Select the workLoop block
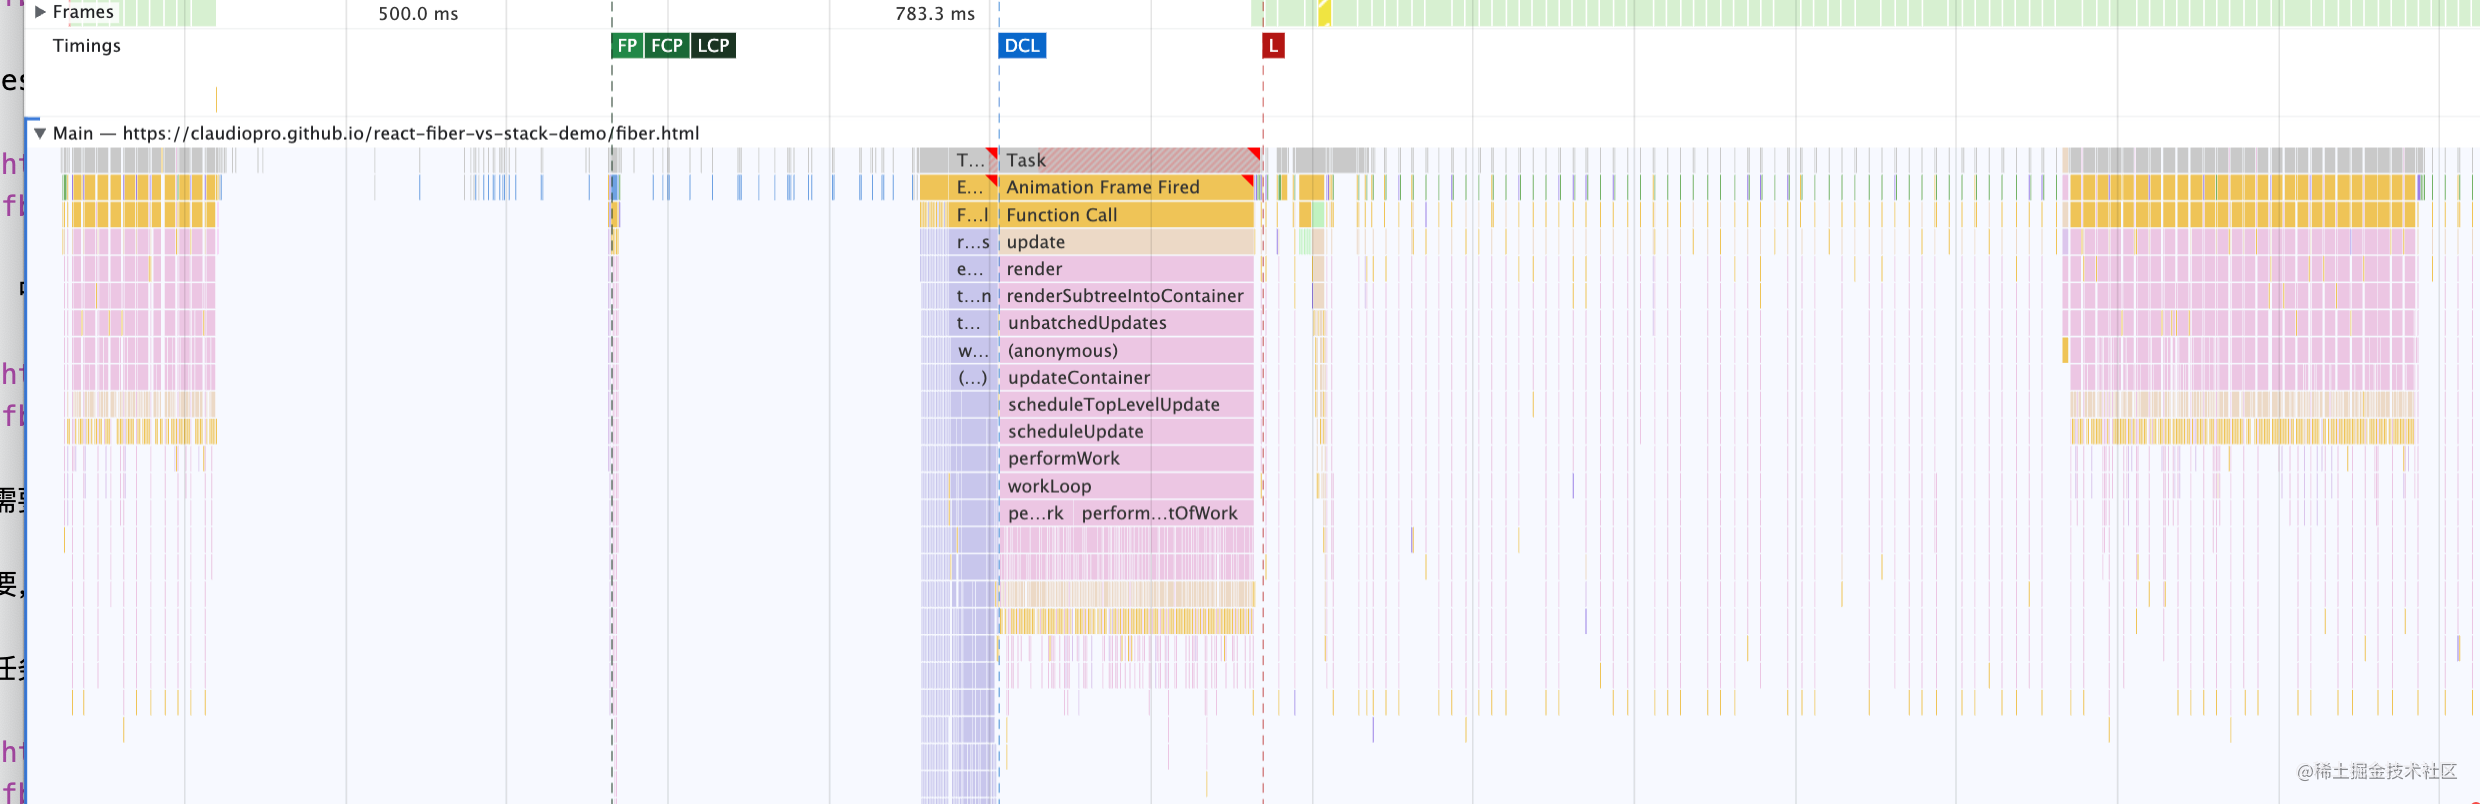The height and width of the screenshot is (804, 2480). pyautogui.click(x=1127, y=486)
